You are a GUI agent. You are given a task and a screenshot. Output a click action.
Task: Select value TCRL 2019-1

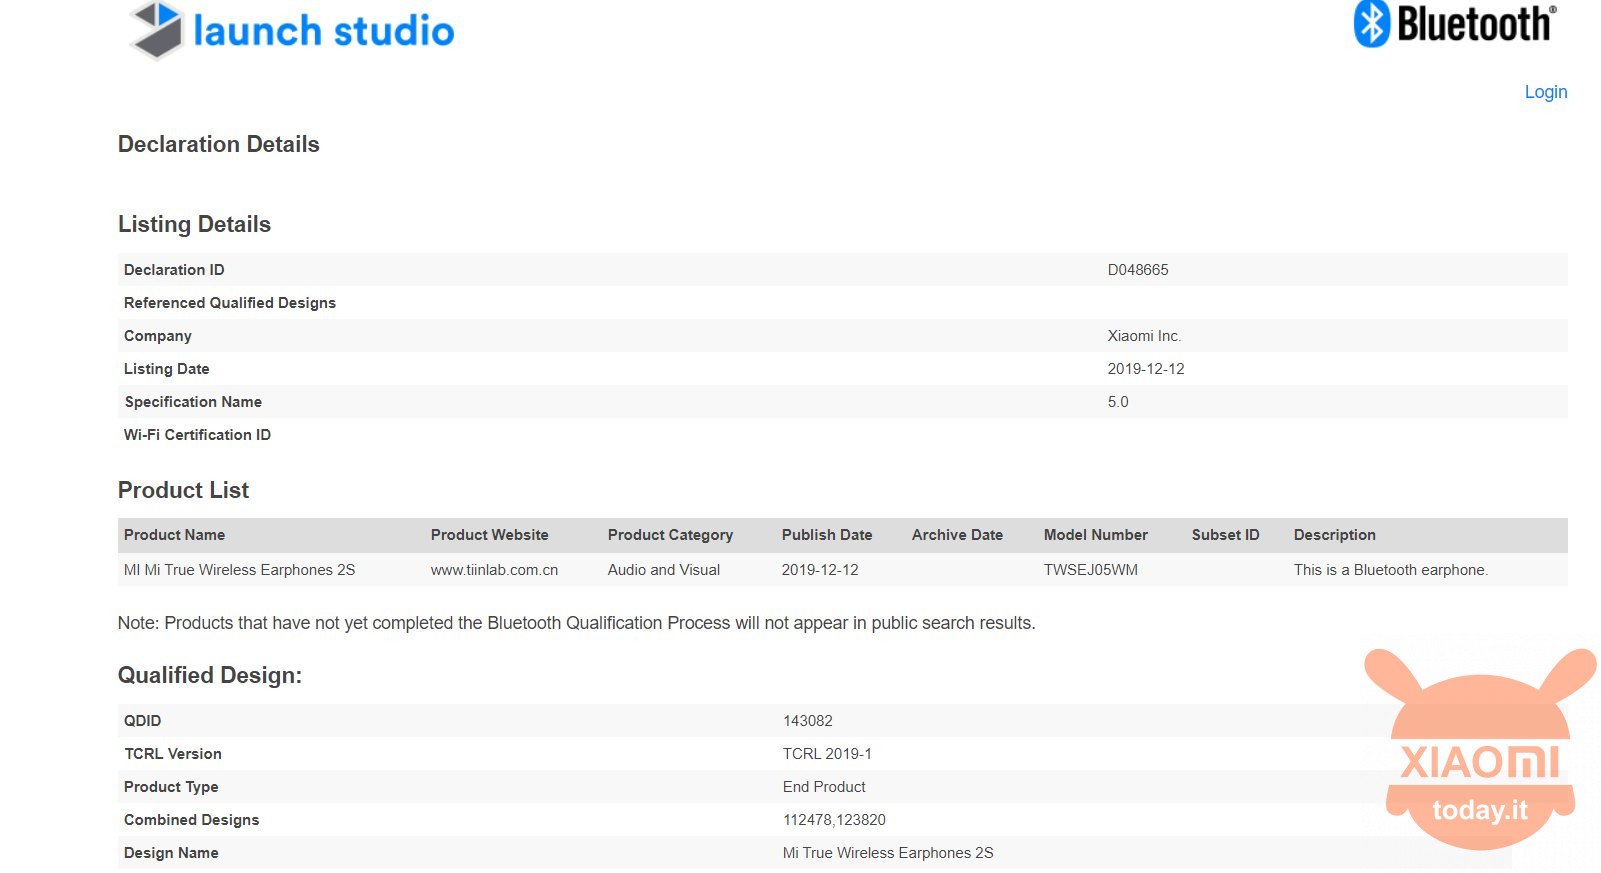(x=827, y=754)
